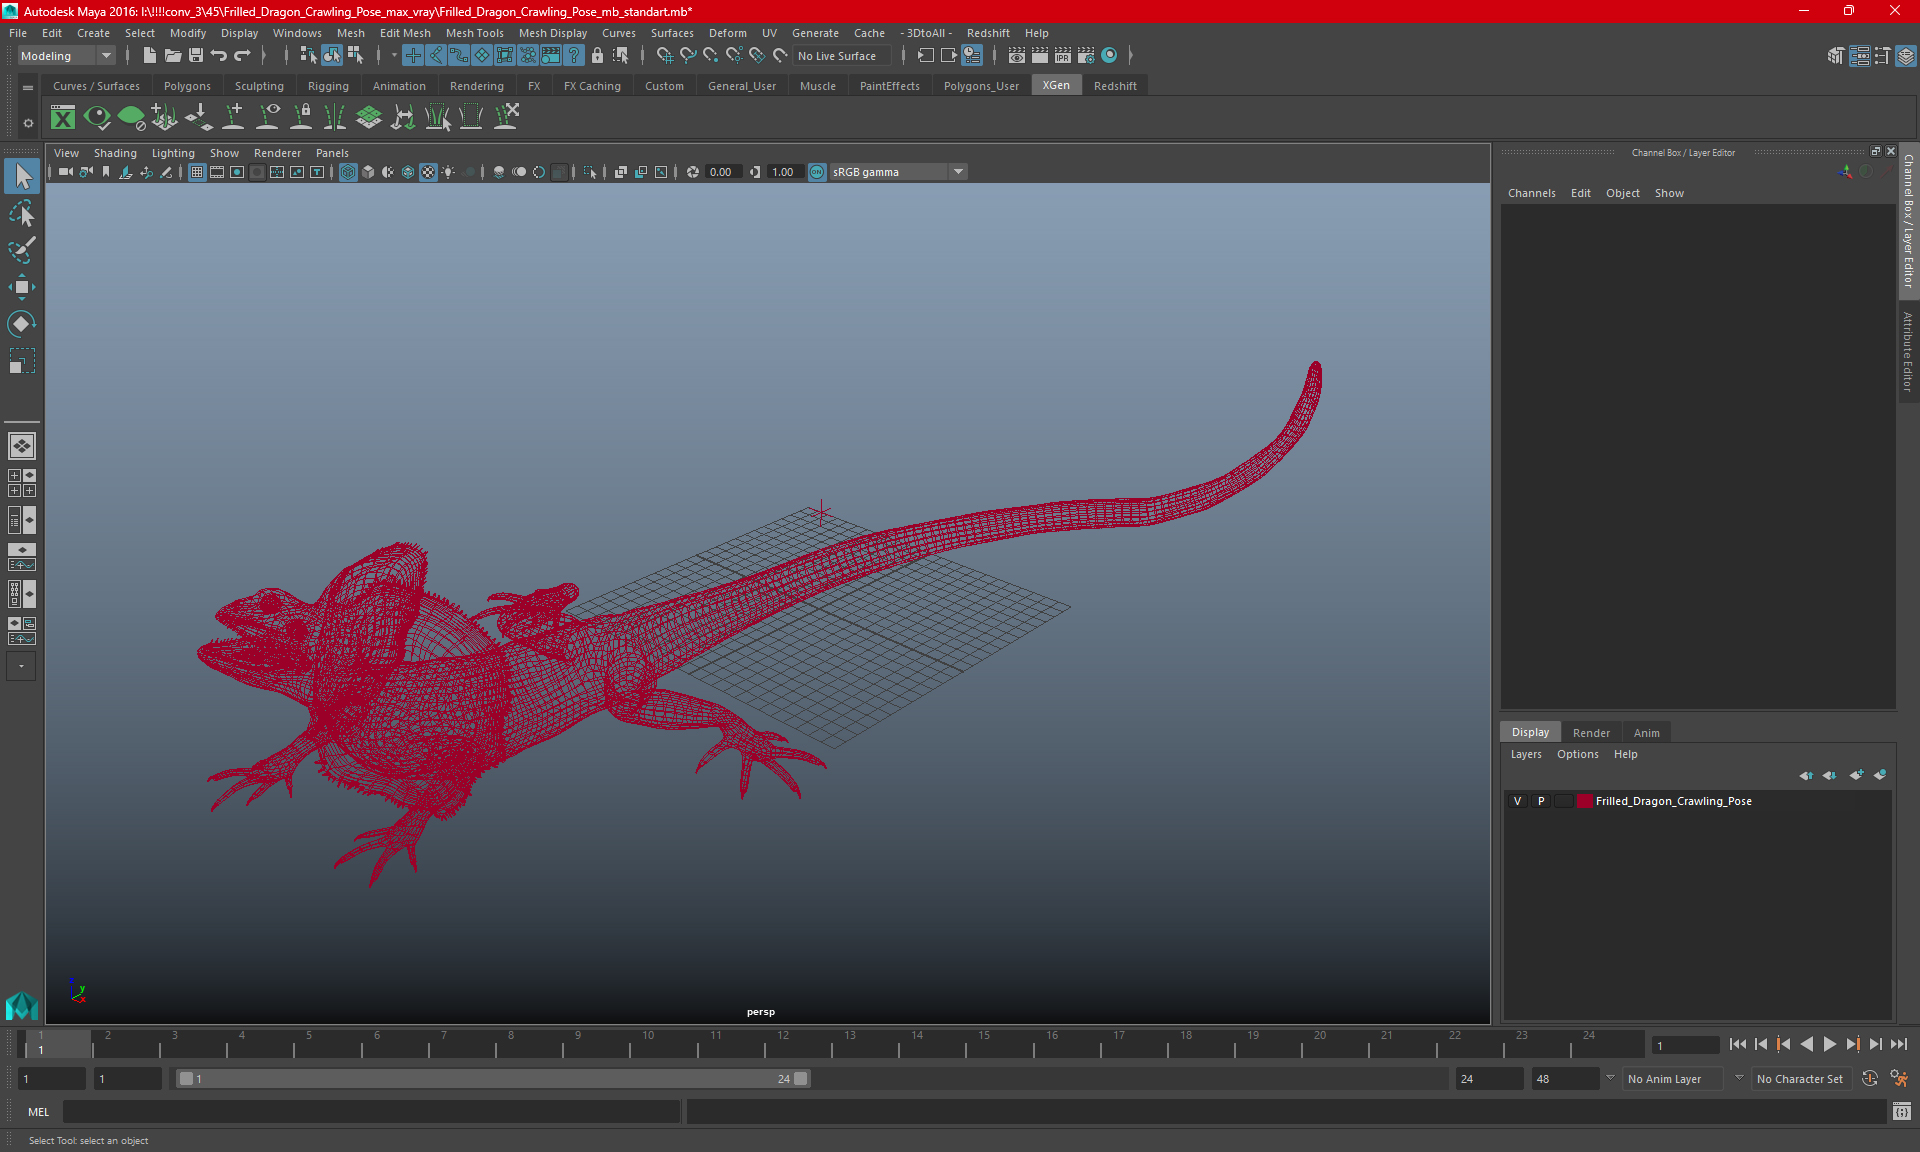
Task: Open the Auto Keyframe toggle icon
Action: pos(1869,1079)
